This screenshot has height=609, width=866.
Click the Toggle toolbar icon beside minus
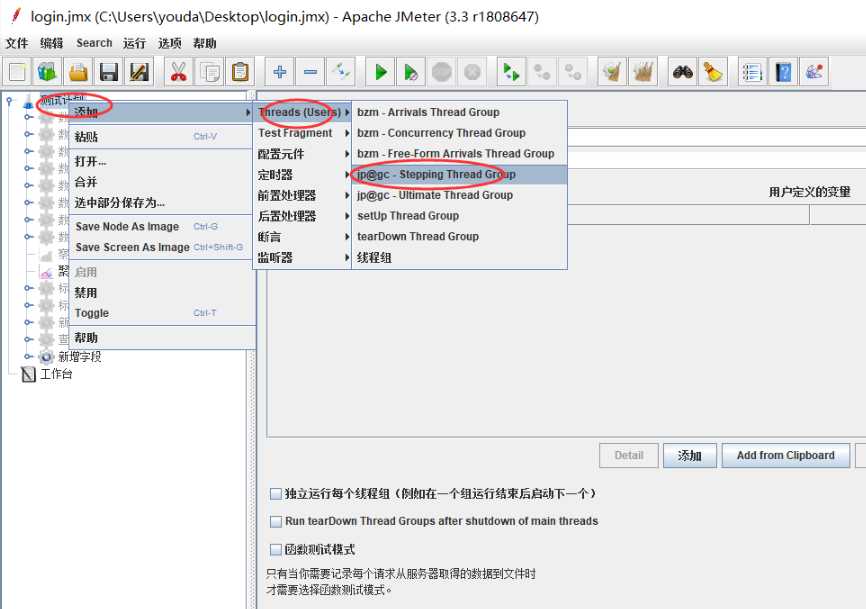341,72
